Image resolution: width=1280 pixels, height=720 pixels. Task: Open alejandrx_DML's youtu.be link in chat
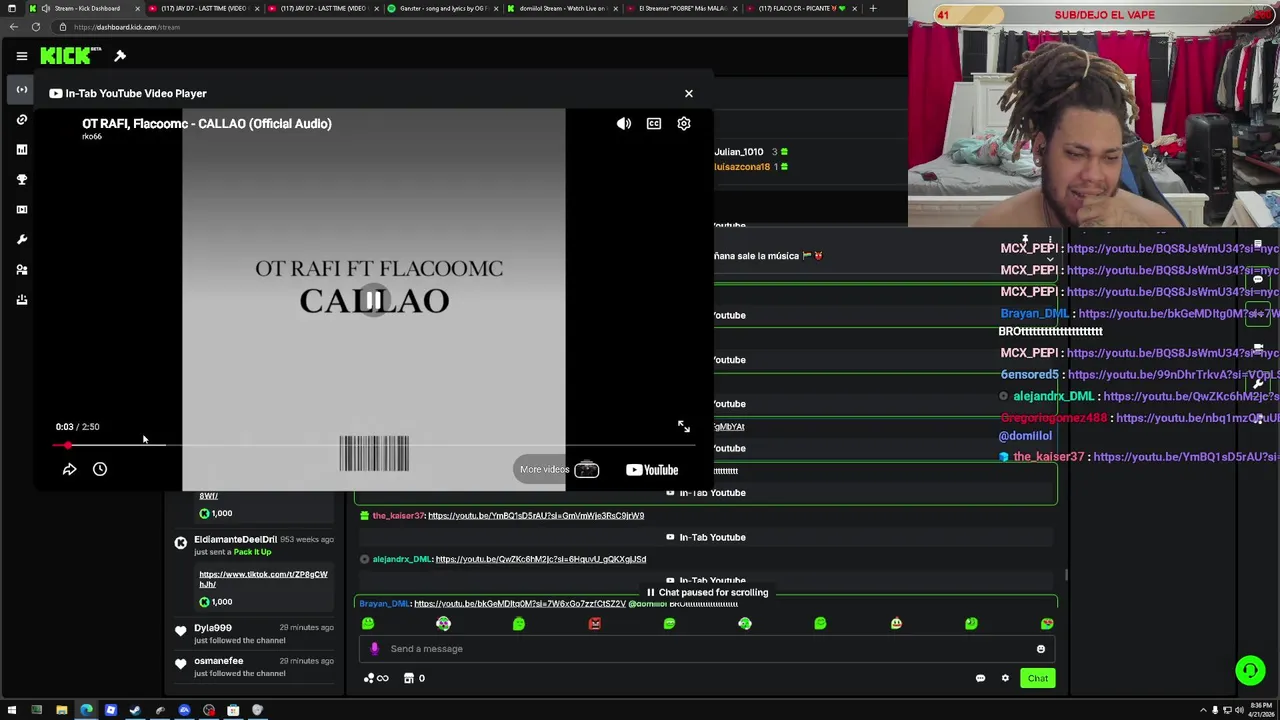pos(541,559)
